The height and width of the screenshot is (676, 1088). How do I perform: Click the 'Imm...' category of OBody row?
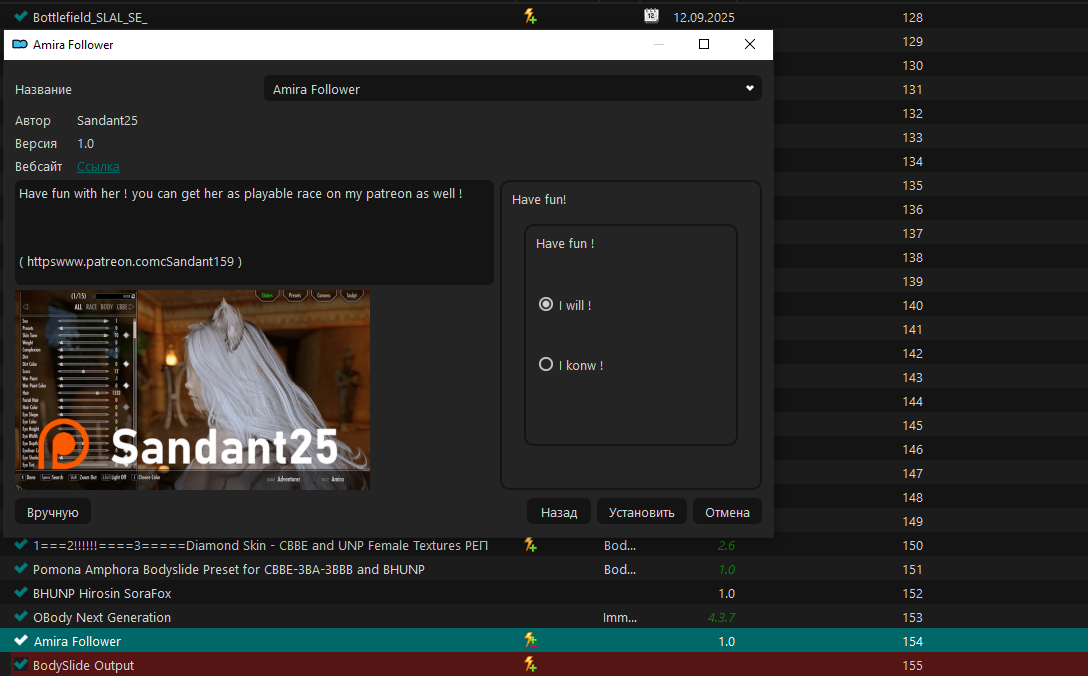[x=620, y=617]
